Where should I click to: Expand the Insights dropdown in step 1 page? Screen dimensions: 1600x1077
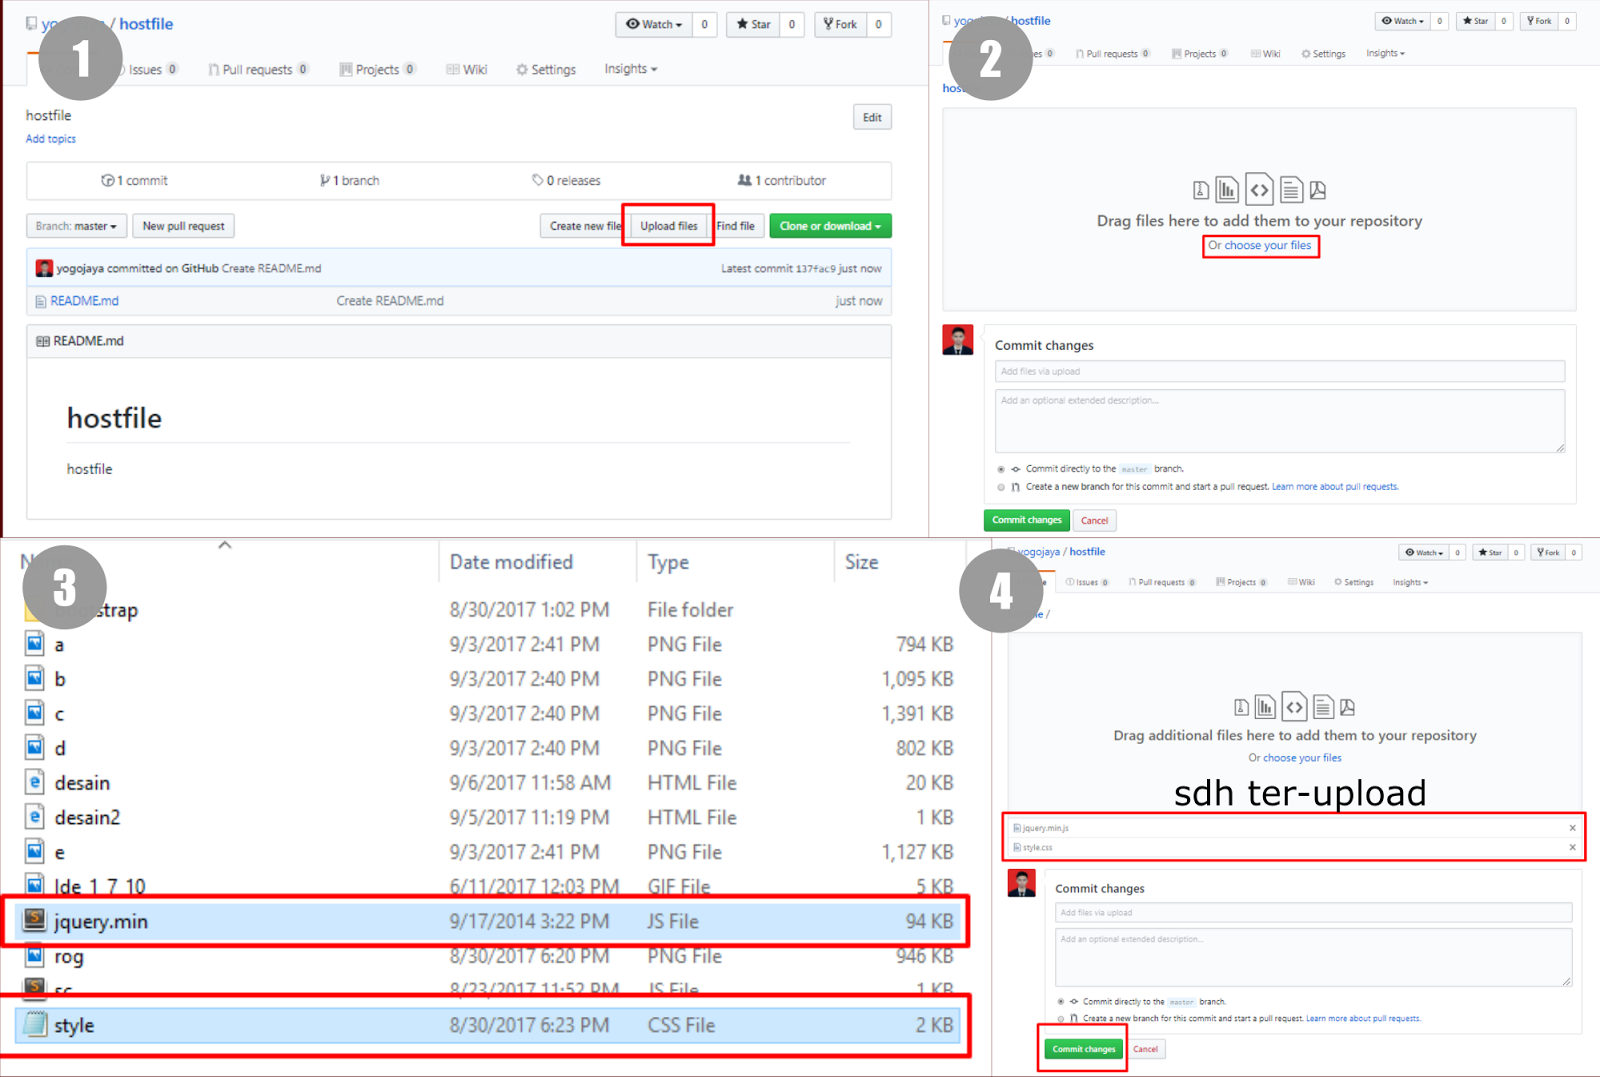pyautogui.click(x=631, y=69)
